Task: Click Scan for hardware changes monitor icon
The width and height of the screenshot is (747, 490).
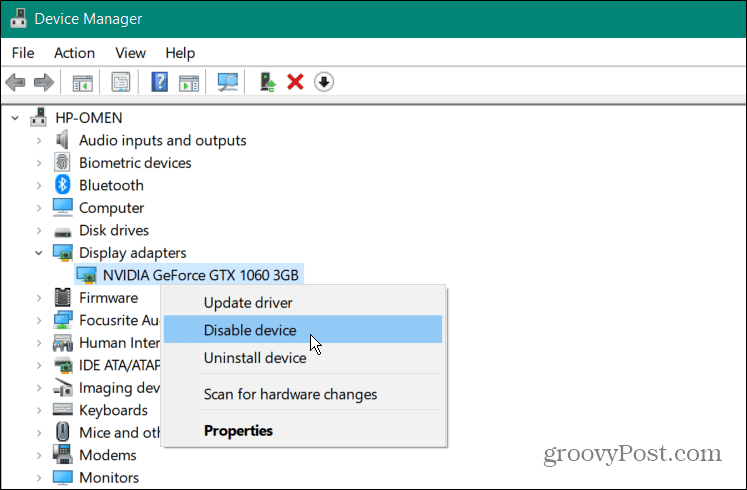Action: tap(228, 82)
